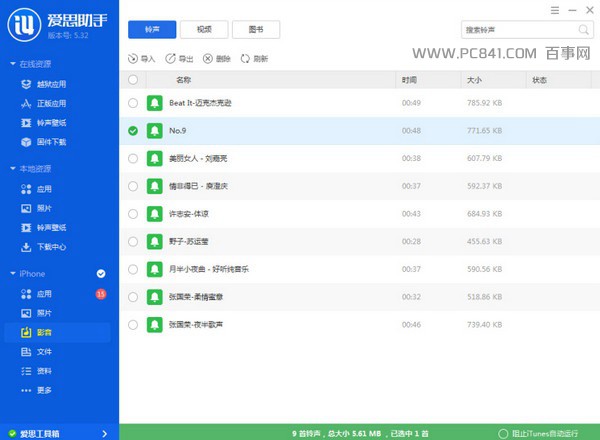Image resolution: width=600 pixels, height=440 pixels.
Task: Uncheck the selected No.9 ringtone checkbox
Action: coord(133,130)
